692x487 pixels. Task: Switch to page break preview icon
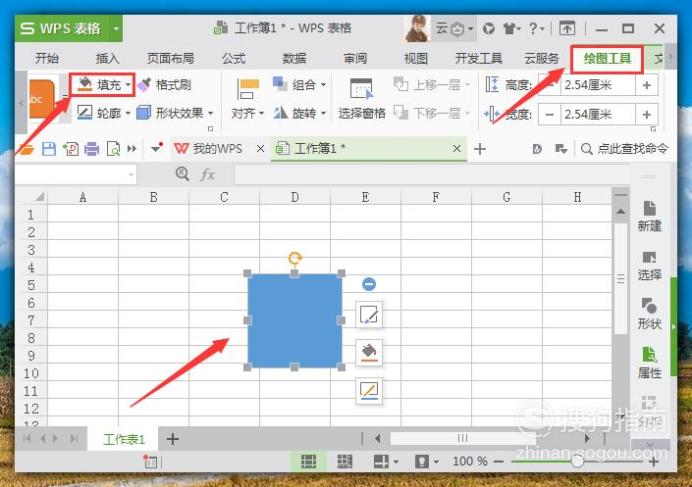click(x=345, y=461)
